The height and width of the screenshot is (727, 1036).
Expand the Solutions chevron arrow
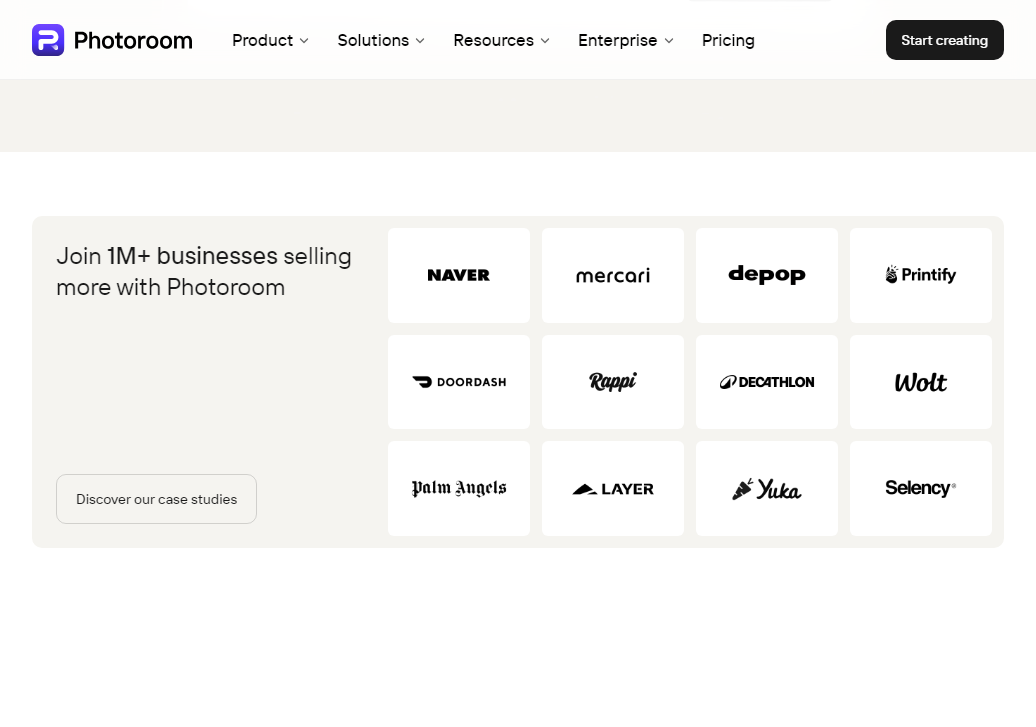420,41
